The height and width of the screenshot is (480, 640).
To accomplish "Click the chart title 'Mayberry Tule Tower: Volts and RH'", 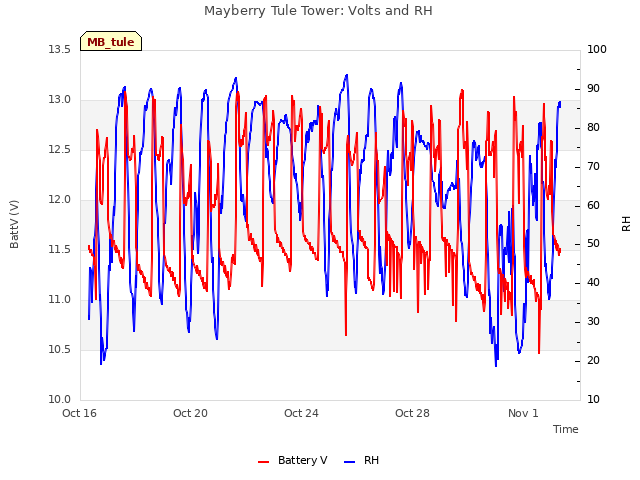I will [x=318, y=11].
